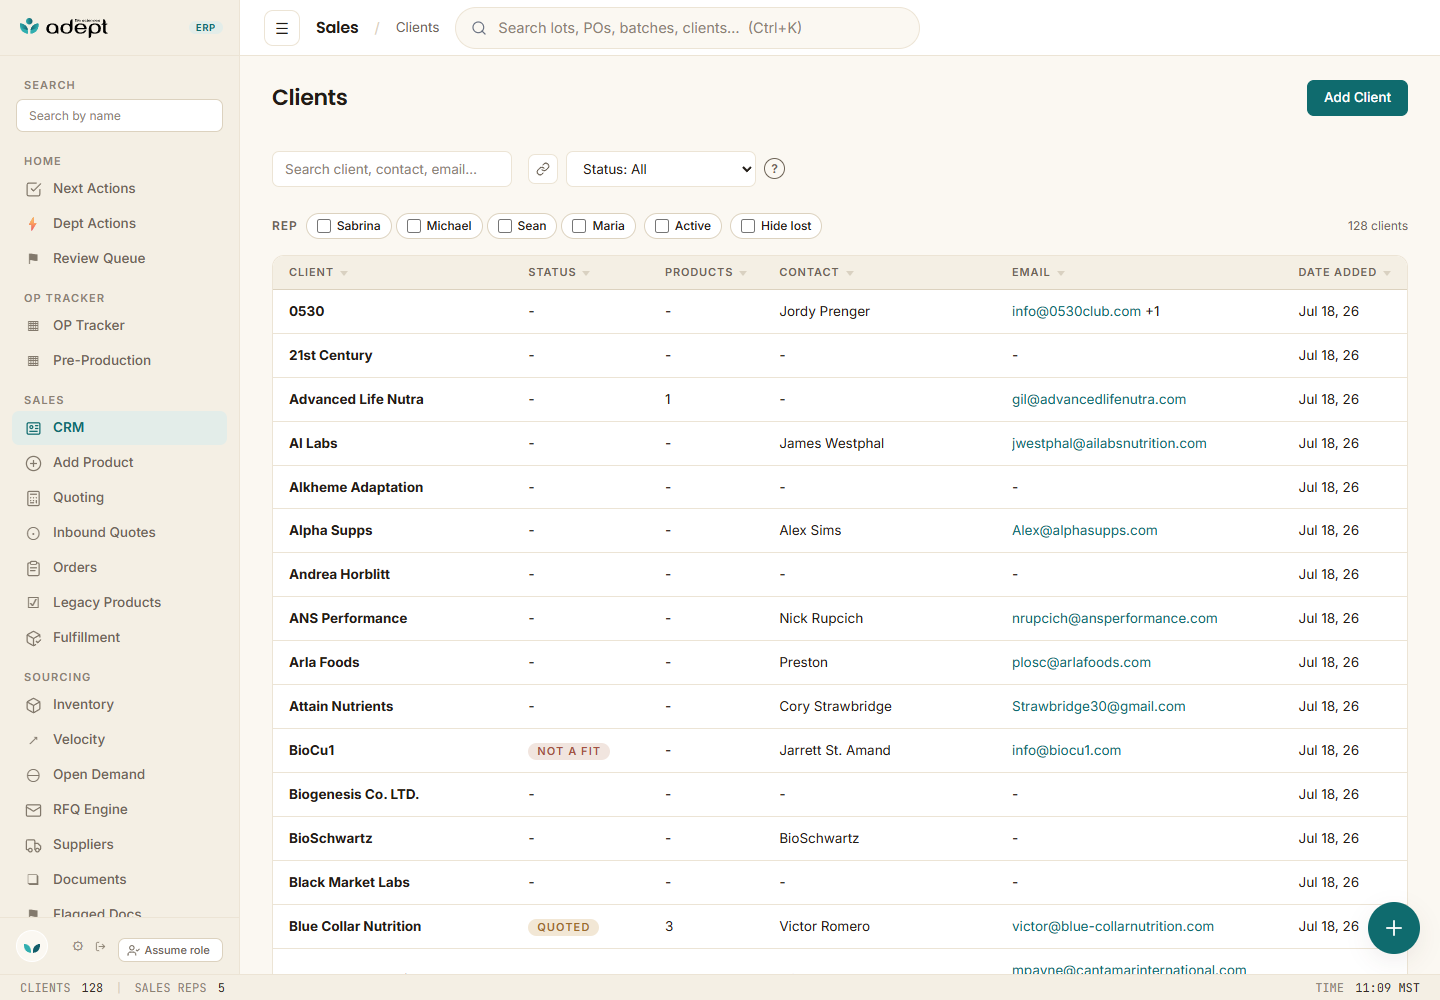Enable the Sean rep filter

[x=505, y=226]
